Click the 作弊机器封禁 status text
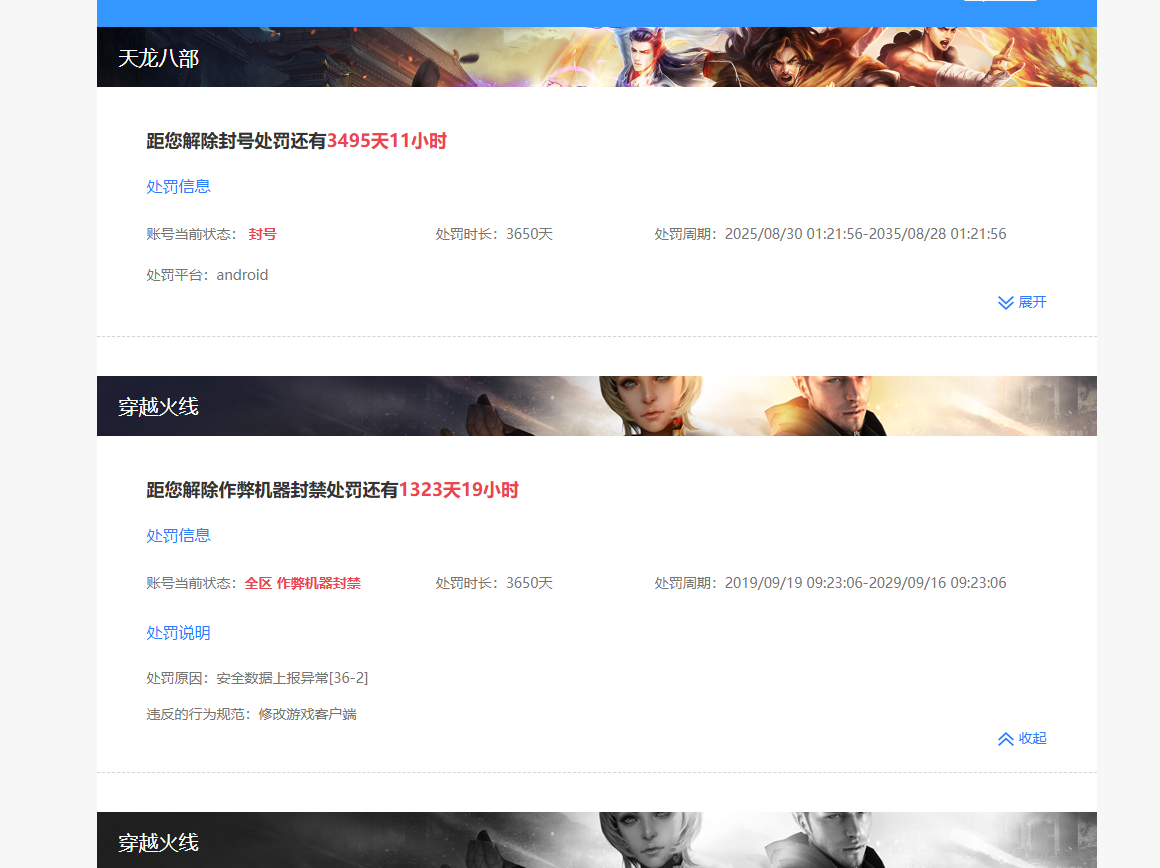This screenshot has height=868, width=1160. tap(321, 582)
